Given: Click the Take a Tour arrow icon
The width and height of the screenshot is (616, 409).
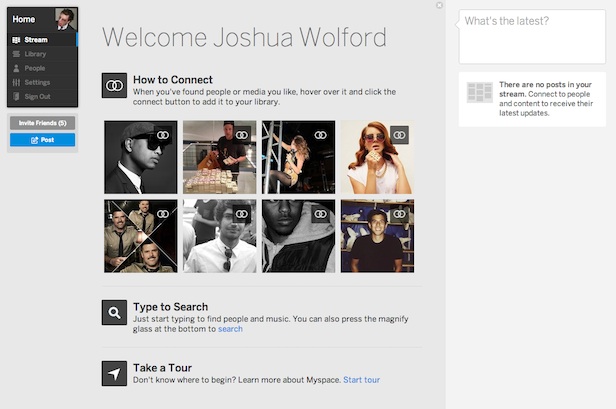Looking at the screenshot, I should click(x=114, y=373).
